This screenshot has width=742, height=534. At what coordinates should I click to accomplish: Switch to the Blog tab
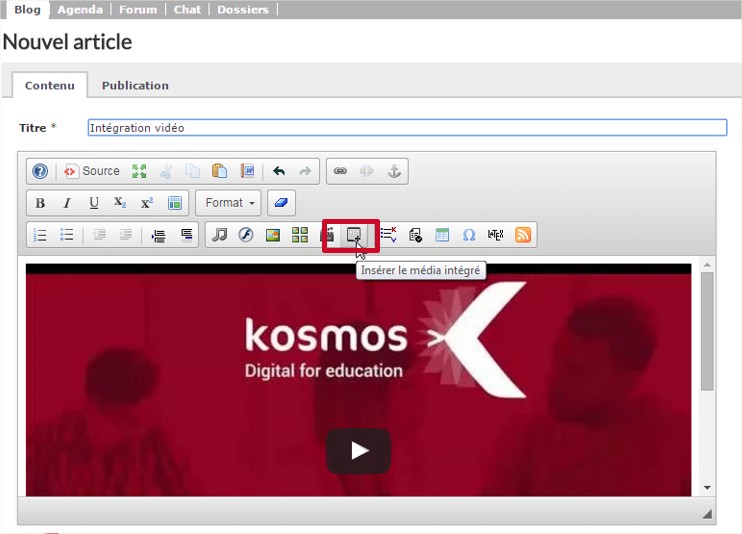click(x=27, y=9)
